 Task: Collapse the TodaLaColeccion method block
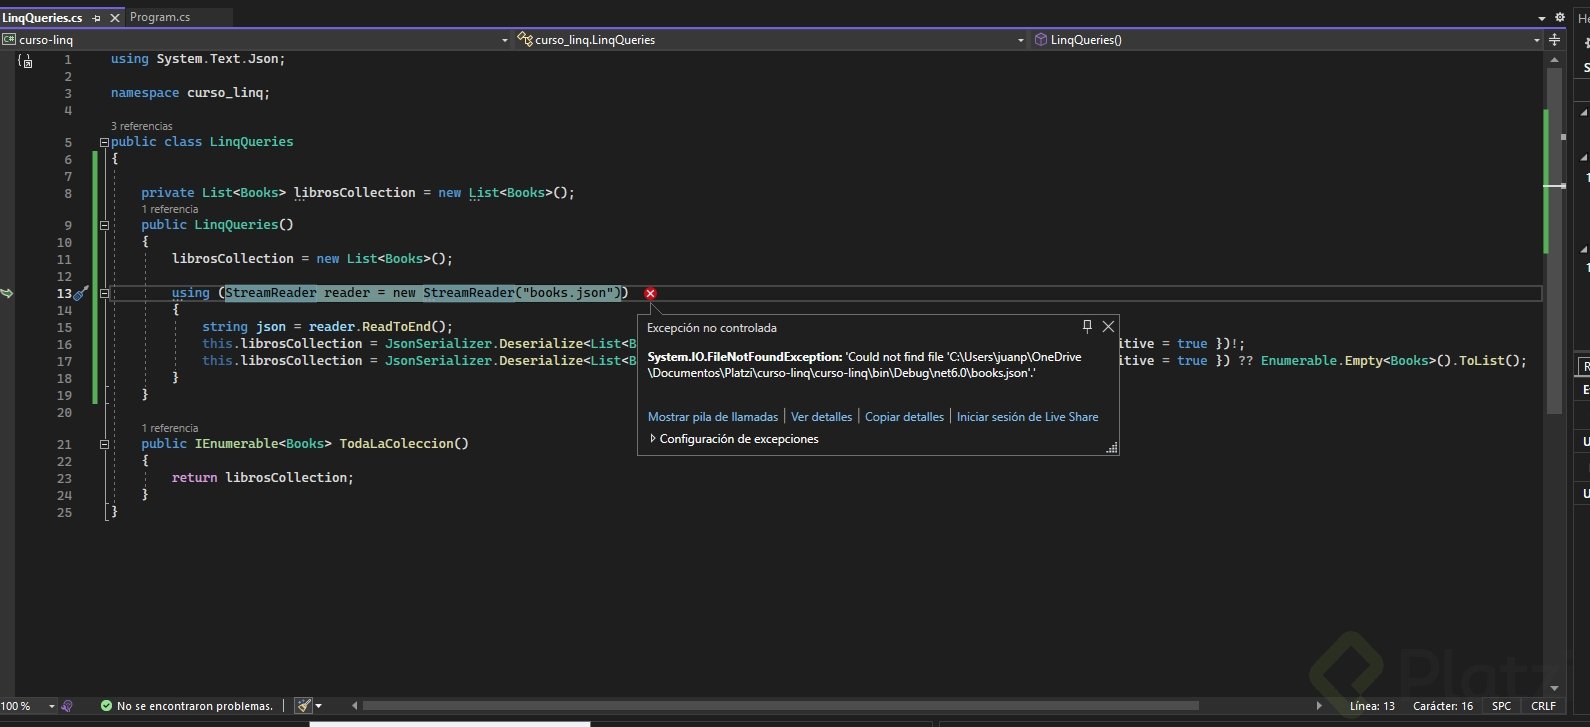(104, 444)
